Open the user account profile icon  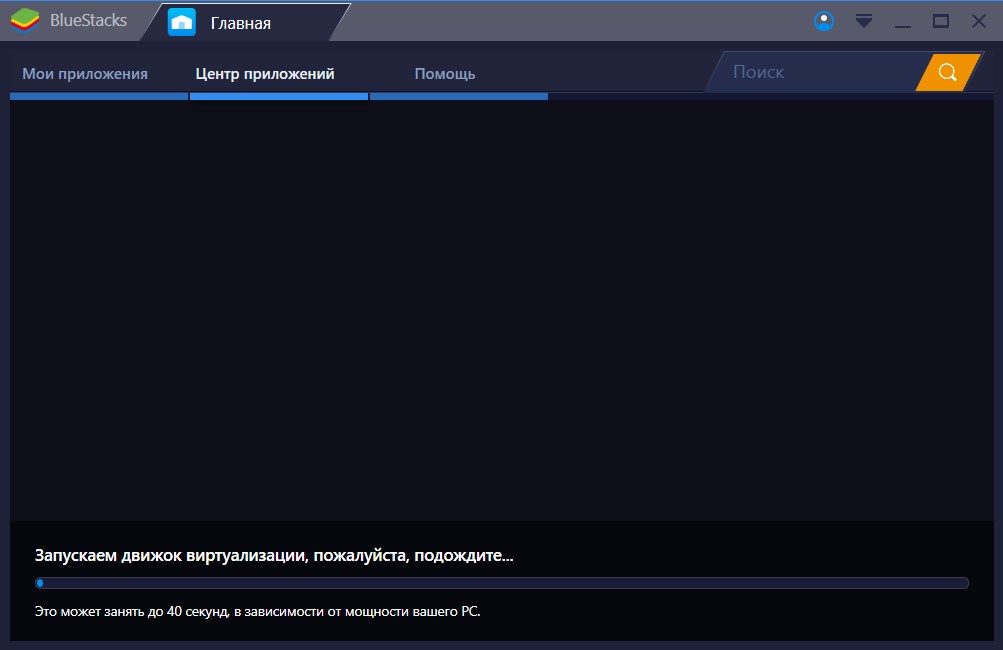pyautogui.click(x=824, y=21)
